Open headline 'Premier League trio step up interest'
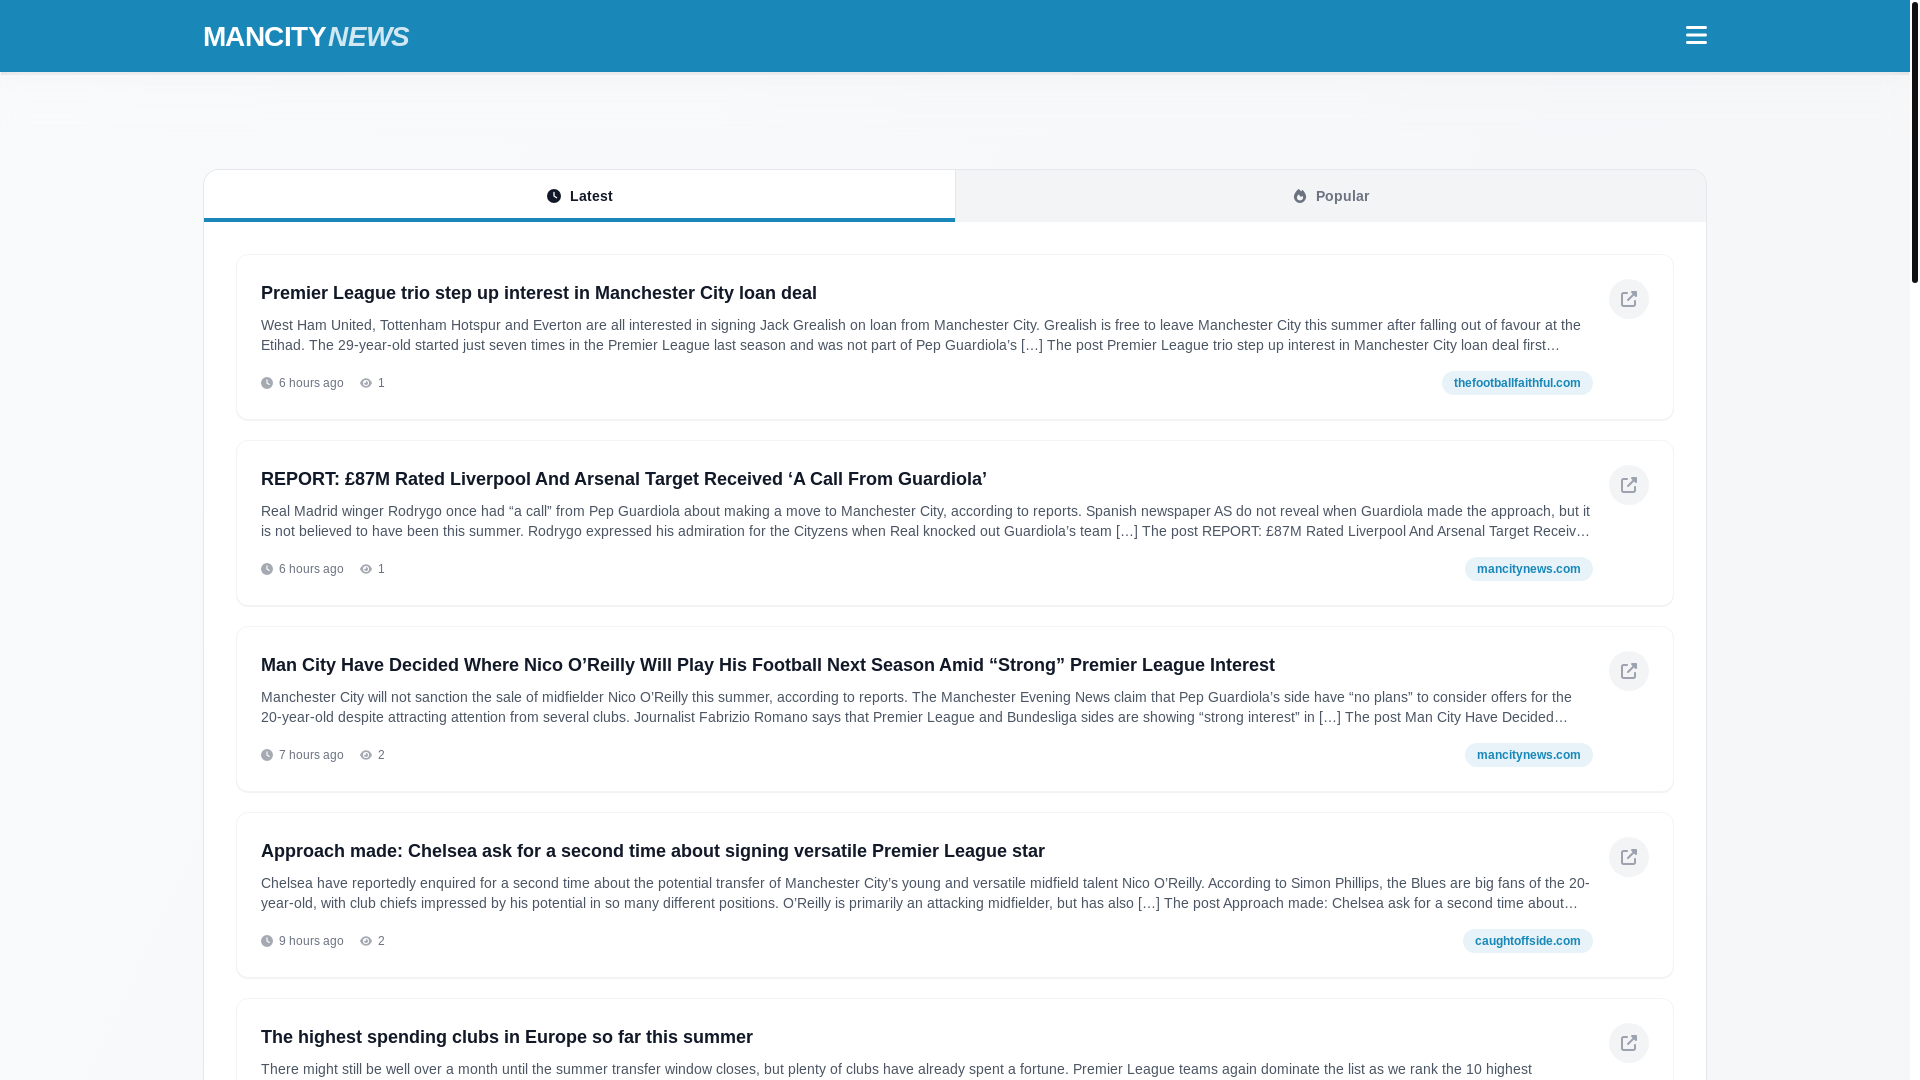This screenshot has height=1080, width=1920. 538,293
